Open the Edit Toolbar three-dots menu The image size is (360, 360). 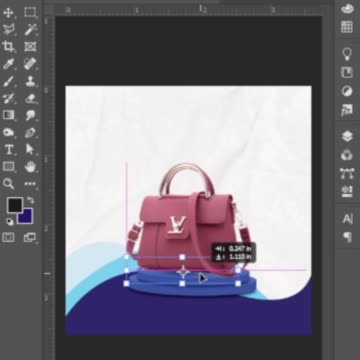tap(30, 184)
